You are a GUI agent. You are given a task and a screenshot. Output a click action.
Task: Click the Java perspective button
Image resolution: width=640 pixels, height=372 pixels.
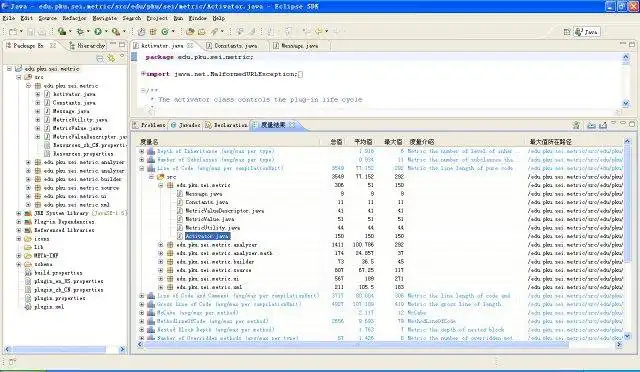click(587, 32)
